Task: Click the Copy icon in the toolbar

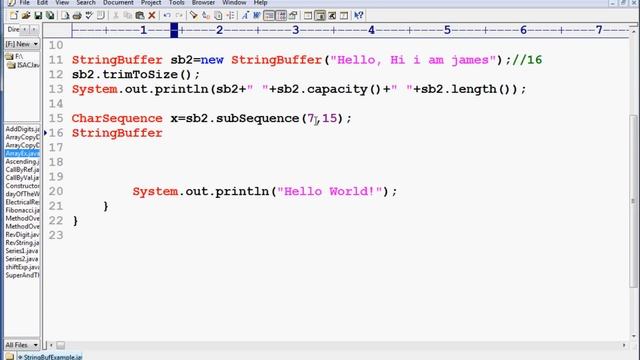Action: pyautogui.click(x=128, y=16)
